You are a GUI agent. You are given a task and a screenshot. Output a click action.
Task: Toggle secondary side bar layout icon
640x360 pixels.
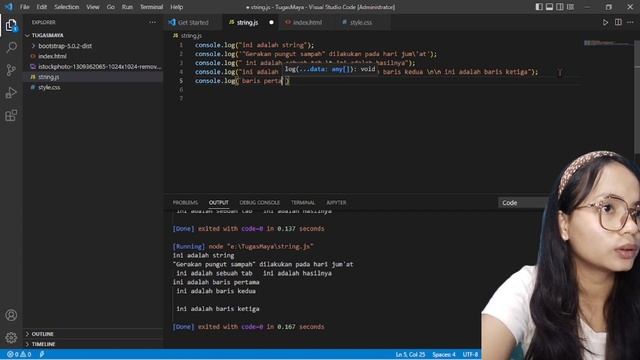(560, 7)
